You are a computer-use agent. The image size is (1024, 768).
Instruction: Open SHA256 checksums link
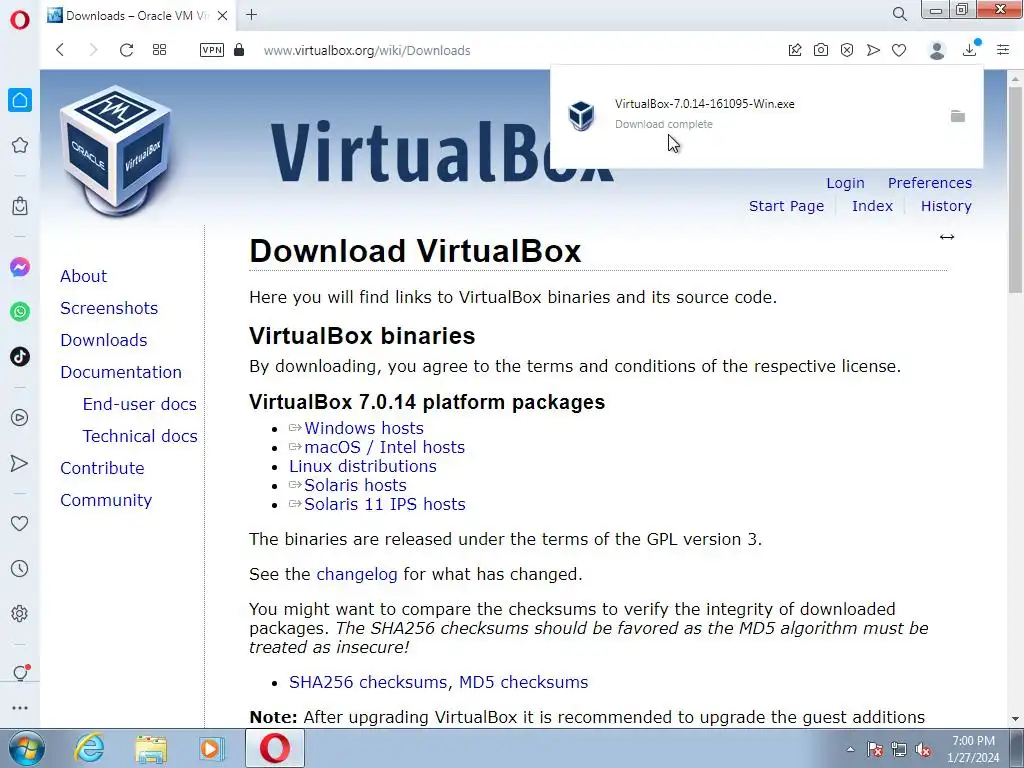[x=368, y=682]
